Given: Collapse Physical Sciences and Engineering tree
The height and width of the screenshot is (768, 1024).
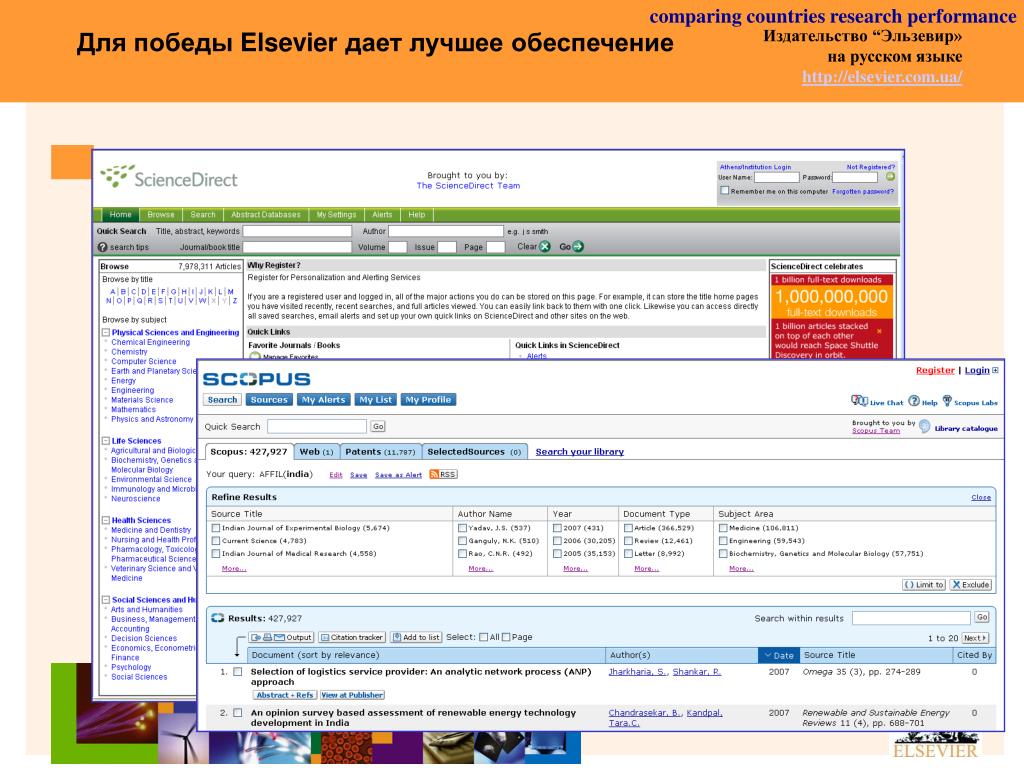Looking at the screenshot, I should [106, 332].
